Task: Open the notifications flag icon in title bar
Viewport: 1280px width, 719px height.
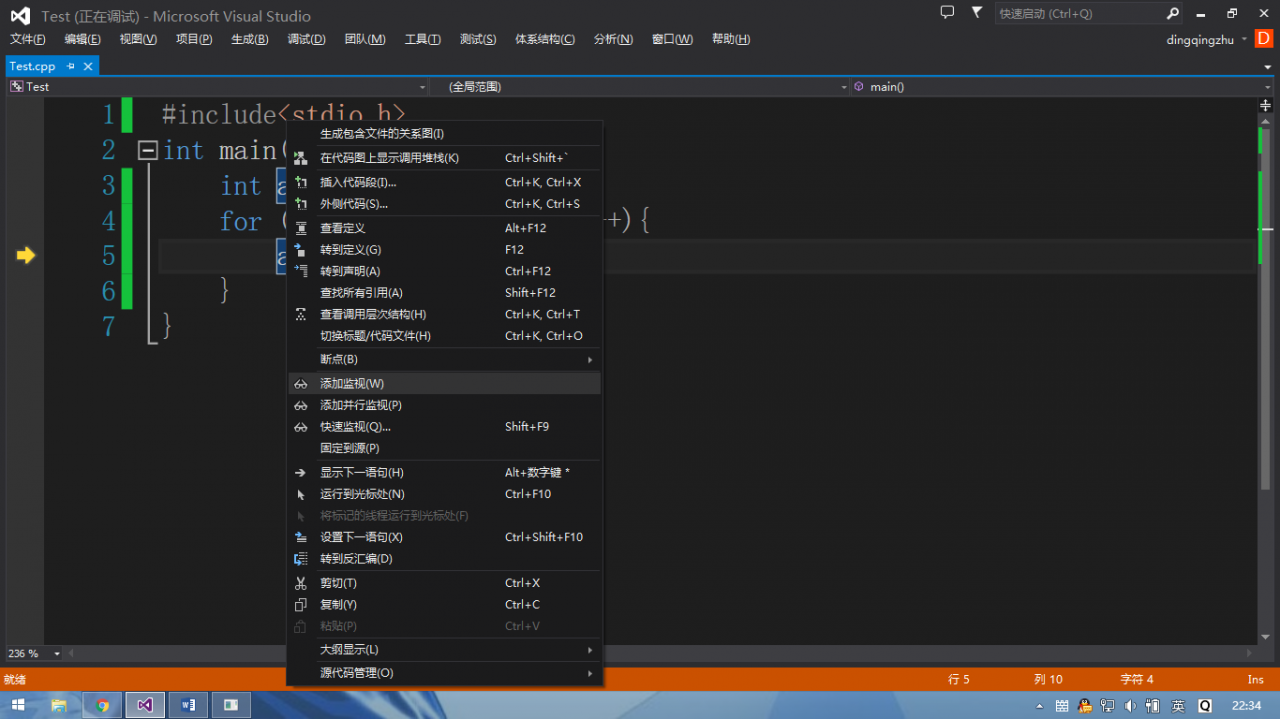Action: [x=976, y=13]
